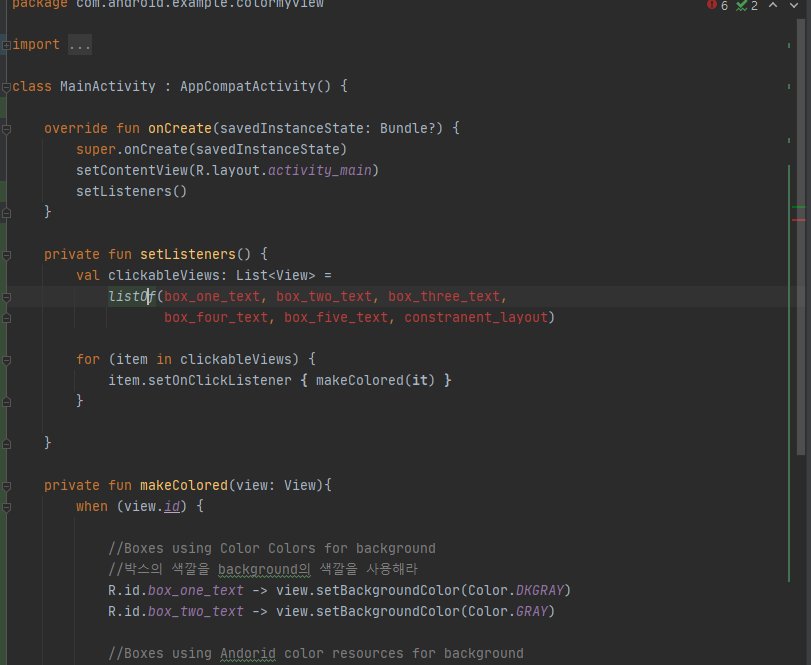Collapse the MainActivity class fold marker
The width and height of the screenshot is (811, 665).
[6, 87]
